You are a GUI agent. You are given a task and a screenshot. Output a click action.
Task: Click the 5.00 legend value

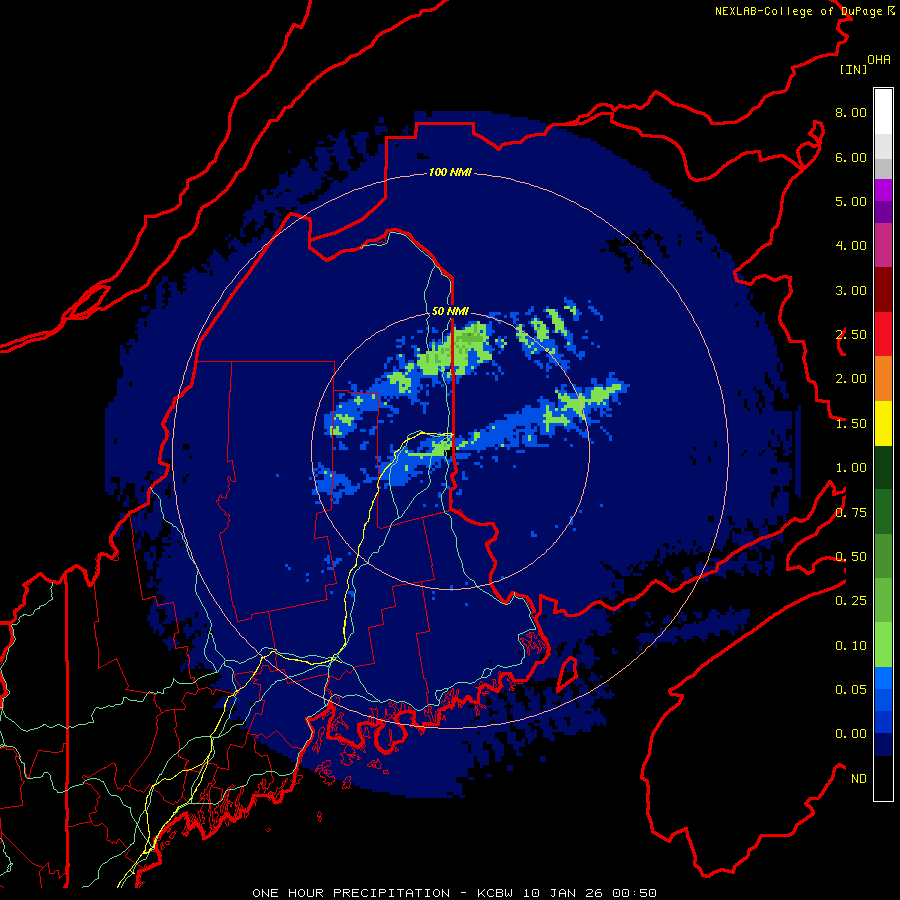[851, 201]
